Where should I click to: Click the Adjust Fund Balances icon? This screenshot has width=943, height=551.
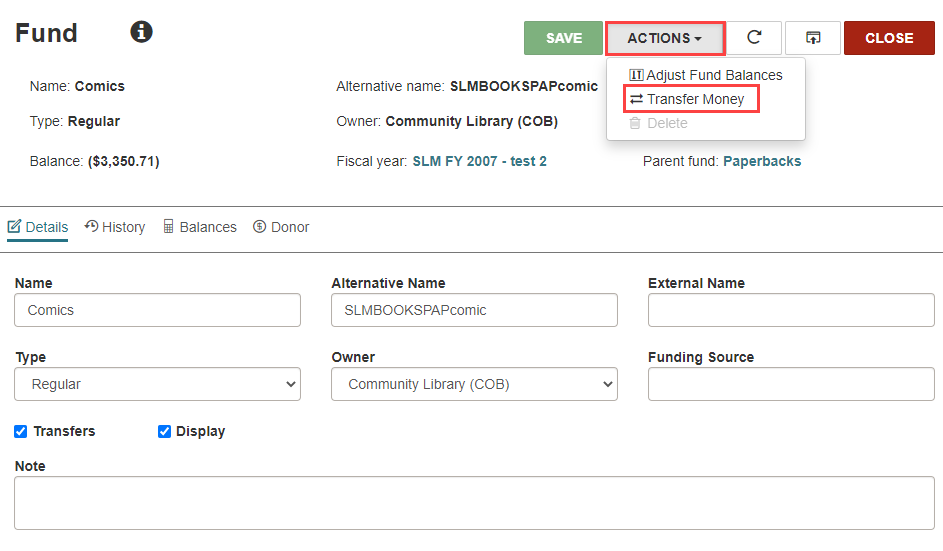pos(636,75)
